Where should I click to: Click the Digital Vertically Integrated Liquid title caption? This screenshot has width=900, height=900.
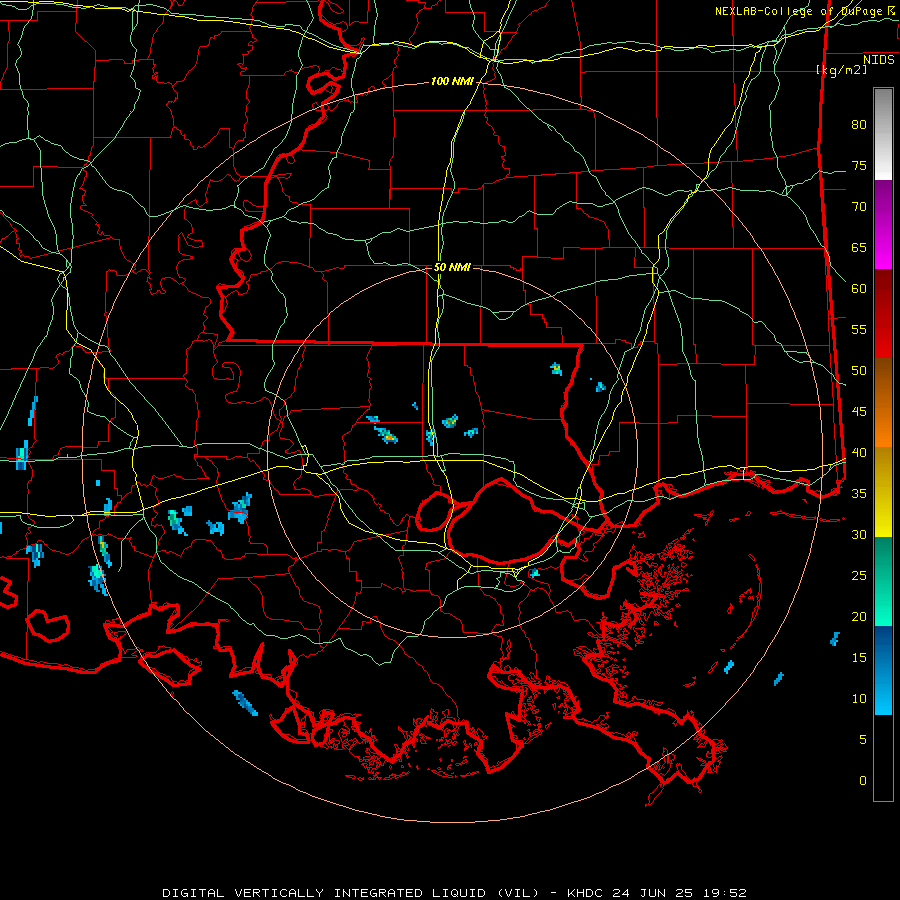click(454, 893)
